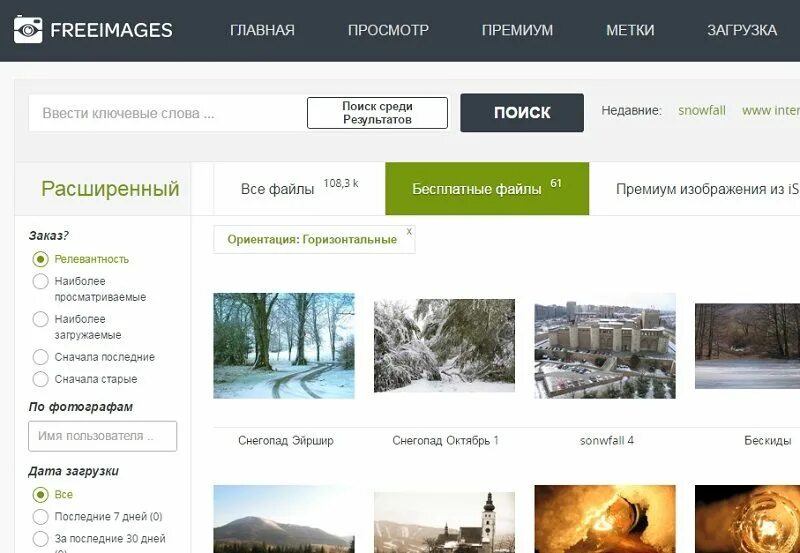Select the Сначала последние radio button
The image size is (800, 553).
point(40,357)
